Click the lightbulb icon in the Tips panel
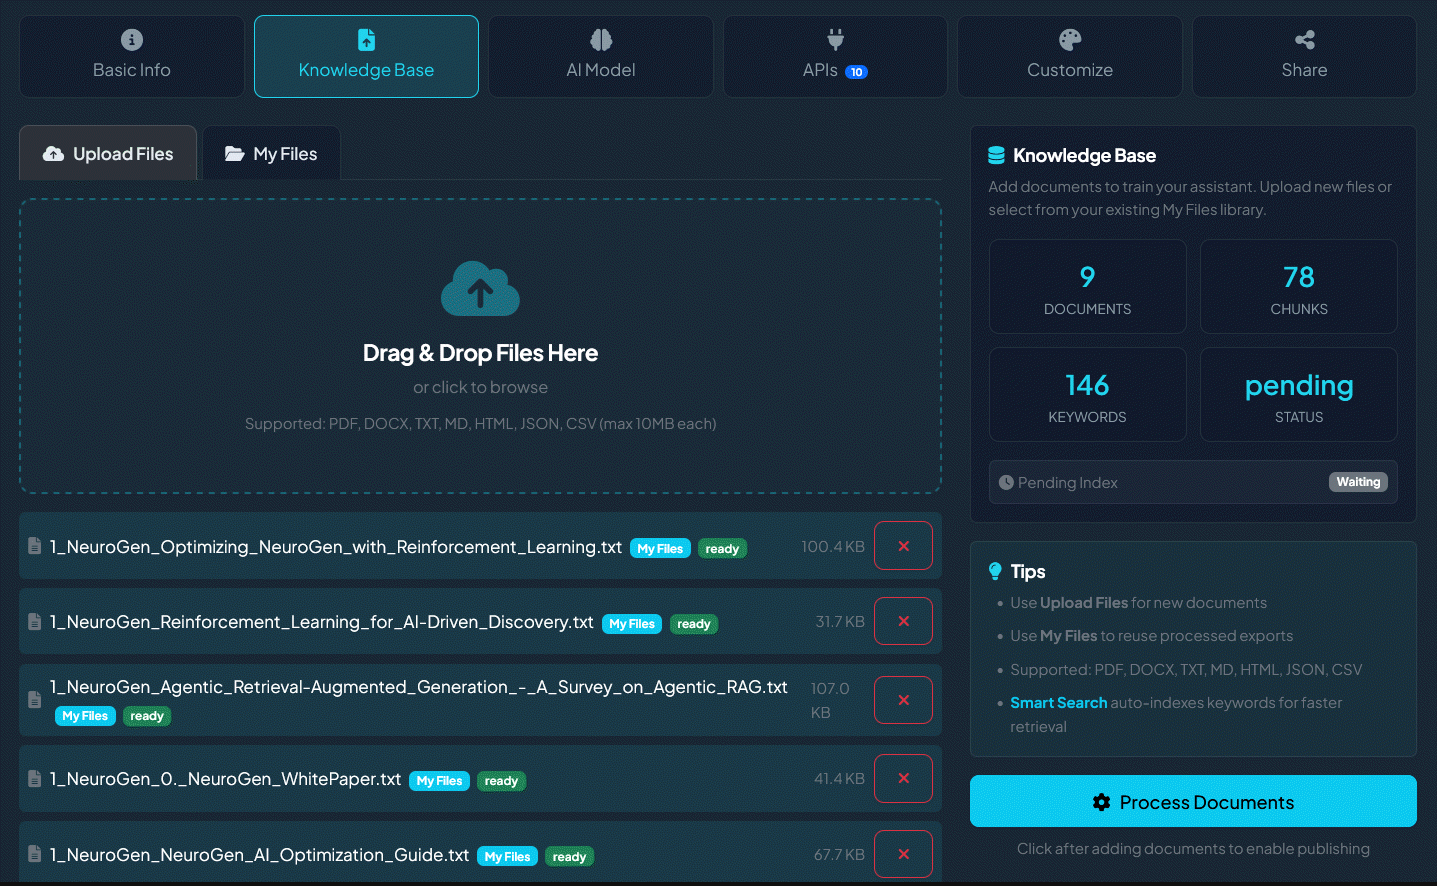 (x=994, y=570)
